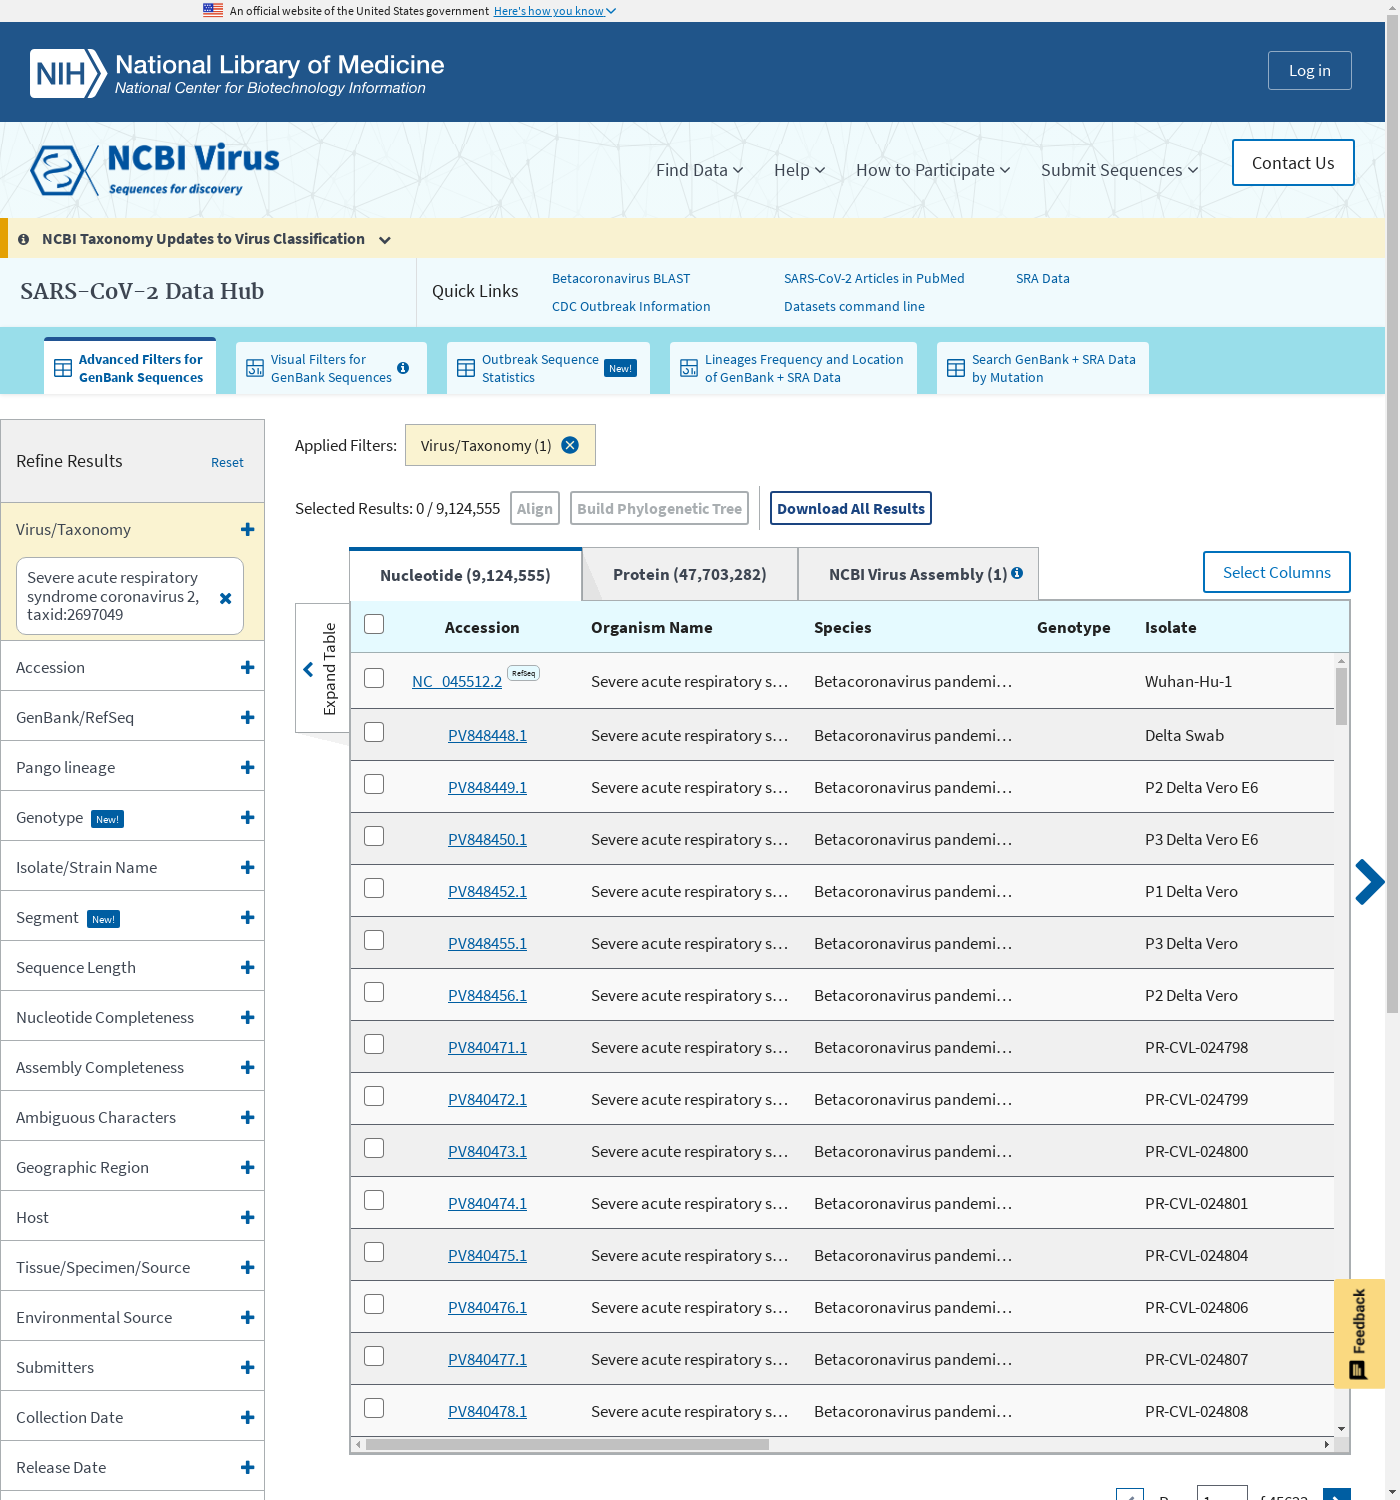Click the US flag icon
Viewport: 1400px width, 1500px height.
(x=213, y=10)
